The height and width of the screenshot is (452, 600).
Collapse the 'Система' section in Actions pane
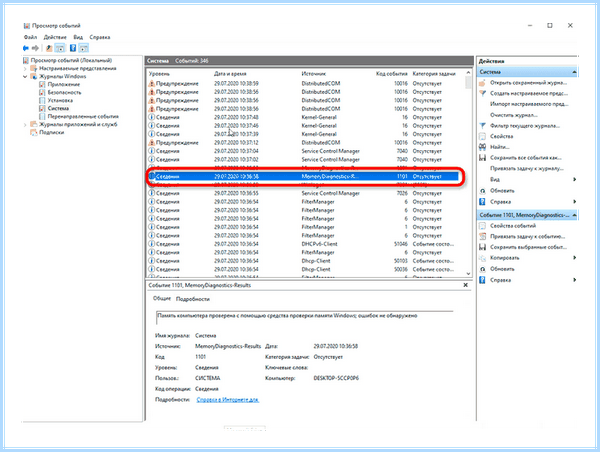click(574, 72)
